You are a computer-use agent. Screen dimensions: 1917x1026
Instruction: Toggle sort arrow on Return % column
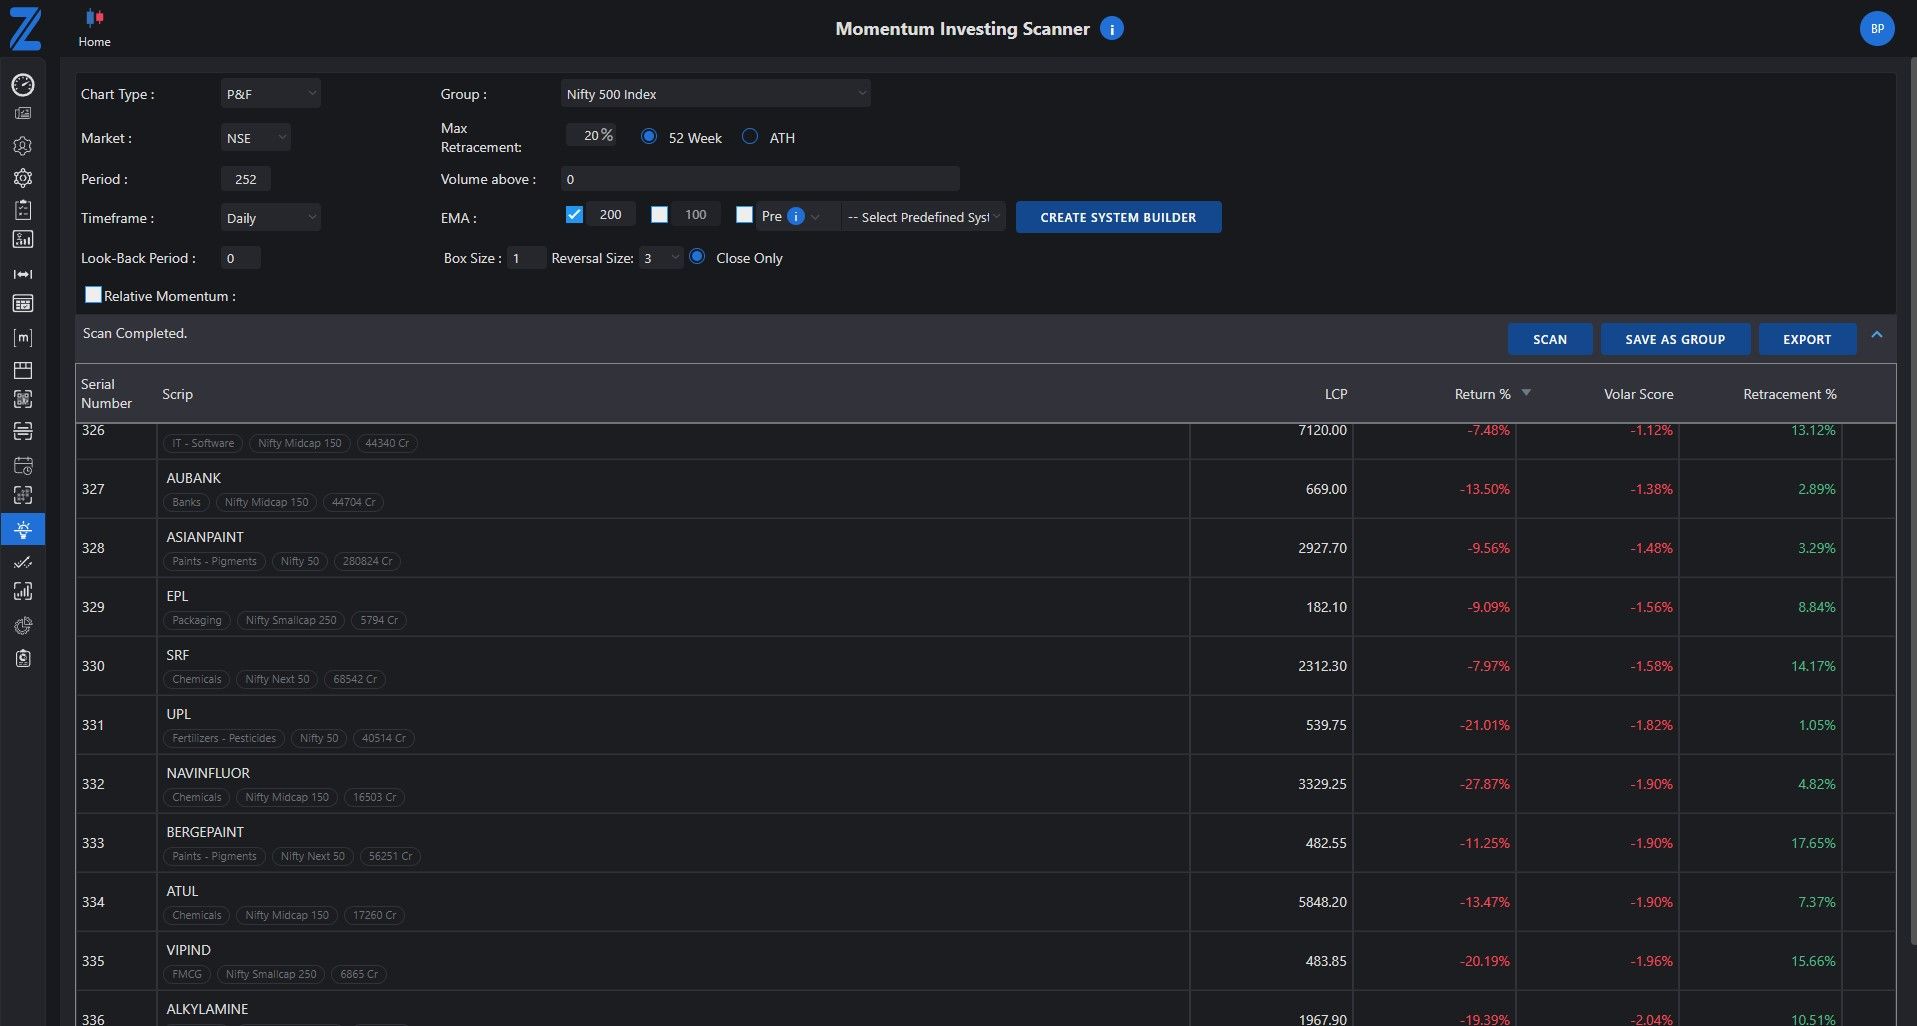(1526, 393)
